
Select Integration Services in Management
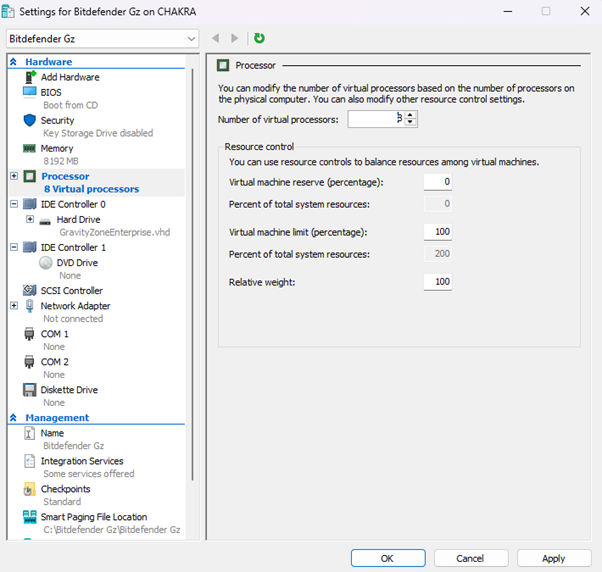click(81, 461)
